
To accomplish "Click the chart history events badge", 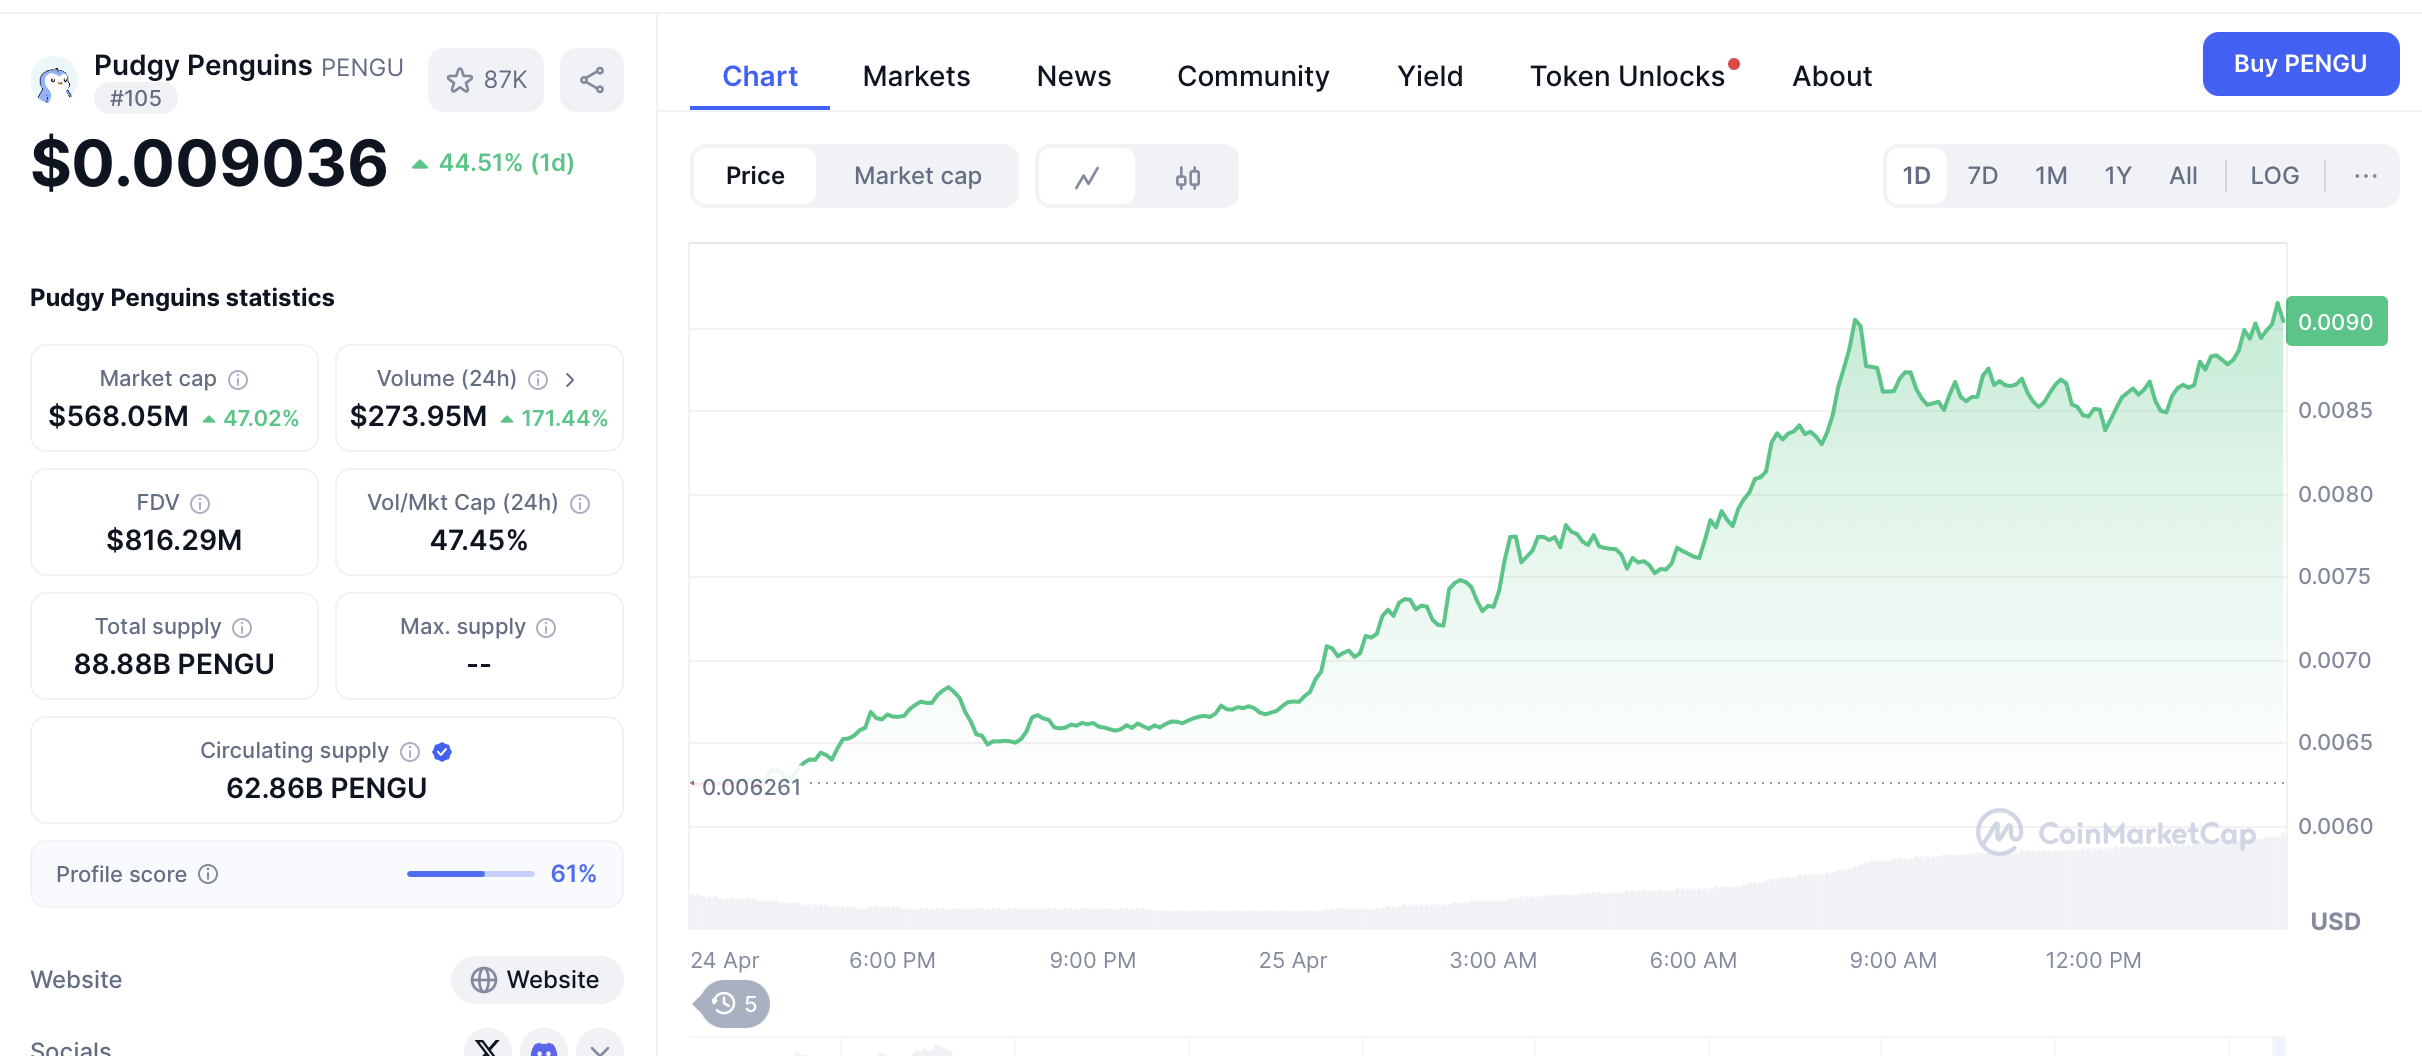I will 735,1003.
